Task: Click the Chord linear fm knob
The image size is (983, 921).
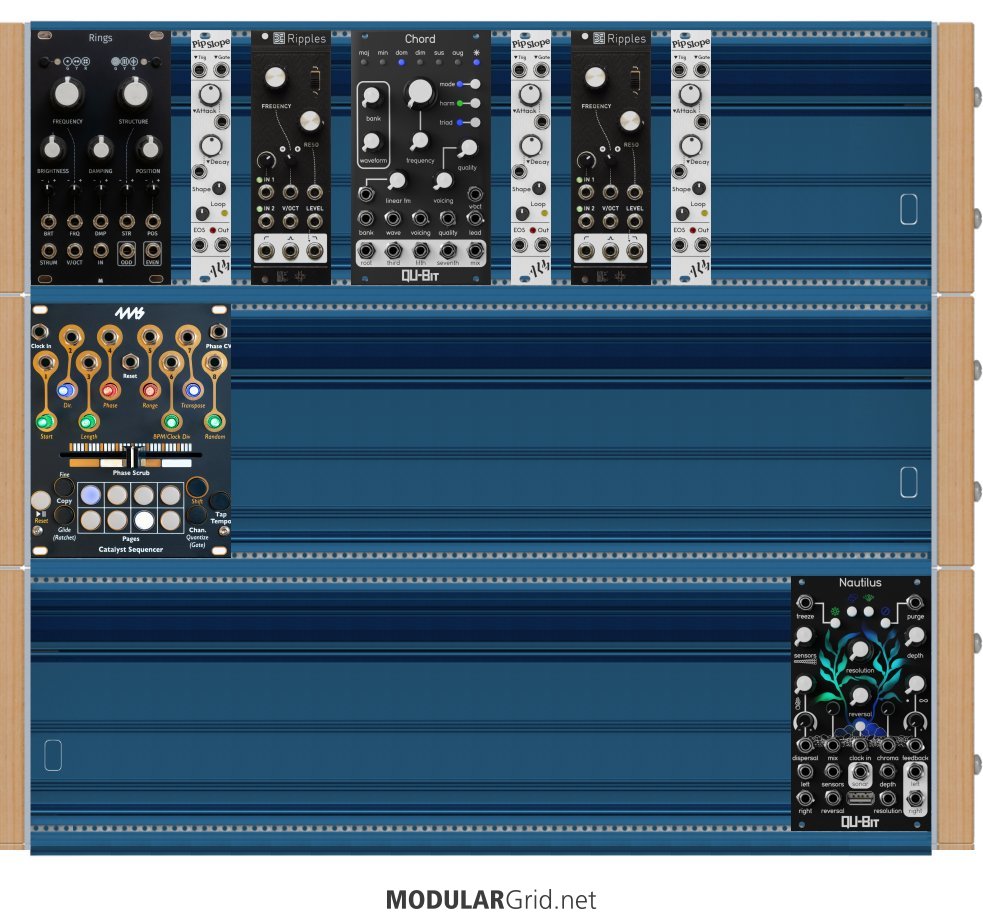Action: coord(396,181)
